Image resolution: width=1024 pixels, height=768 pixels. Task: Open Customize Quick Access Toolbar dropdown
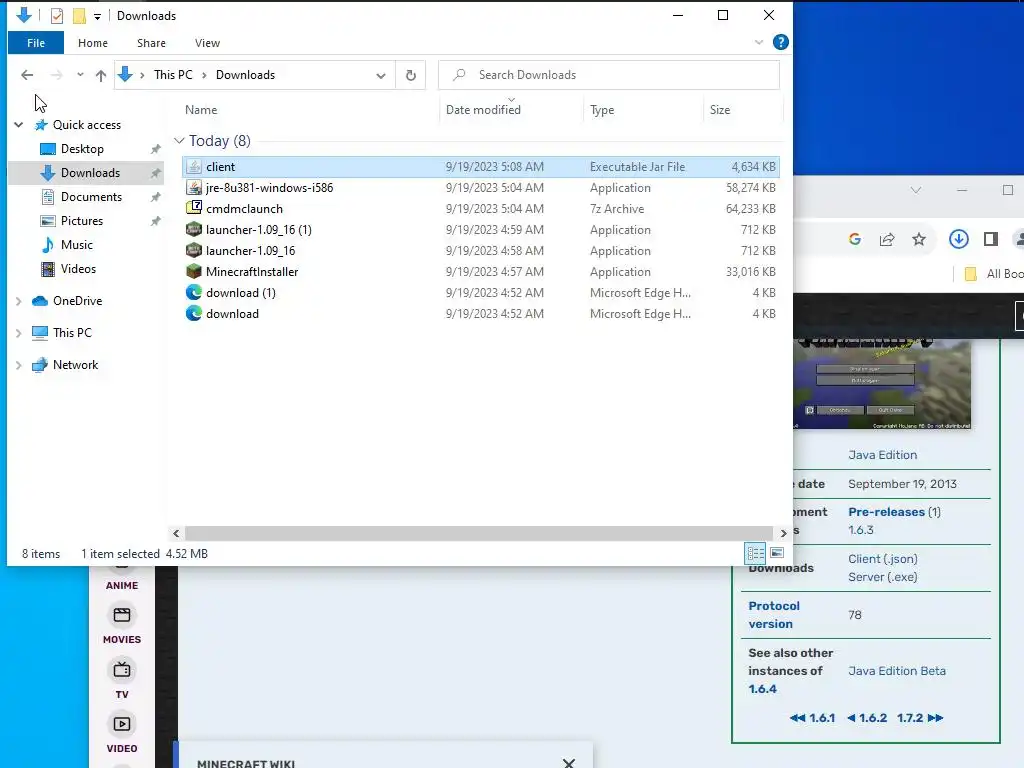[97, 16]
